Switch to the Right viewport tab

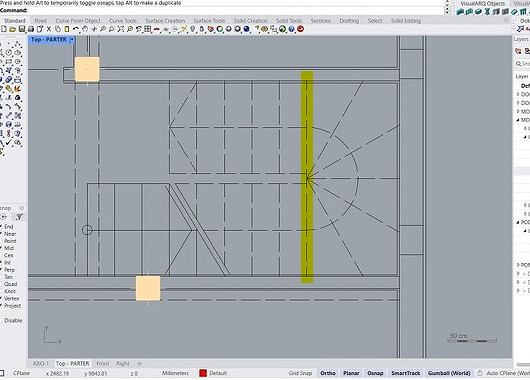[123, 363]
